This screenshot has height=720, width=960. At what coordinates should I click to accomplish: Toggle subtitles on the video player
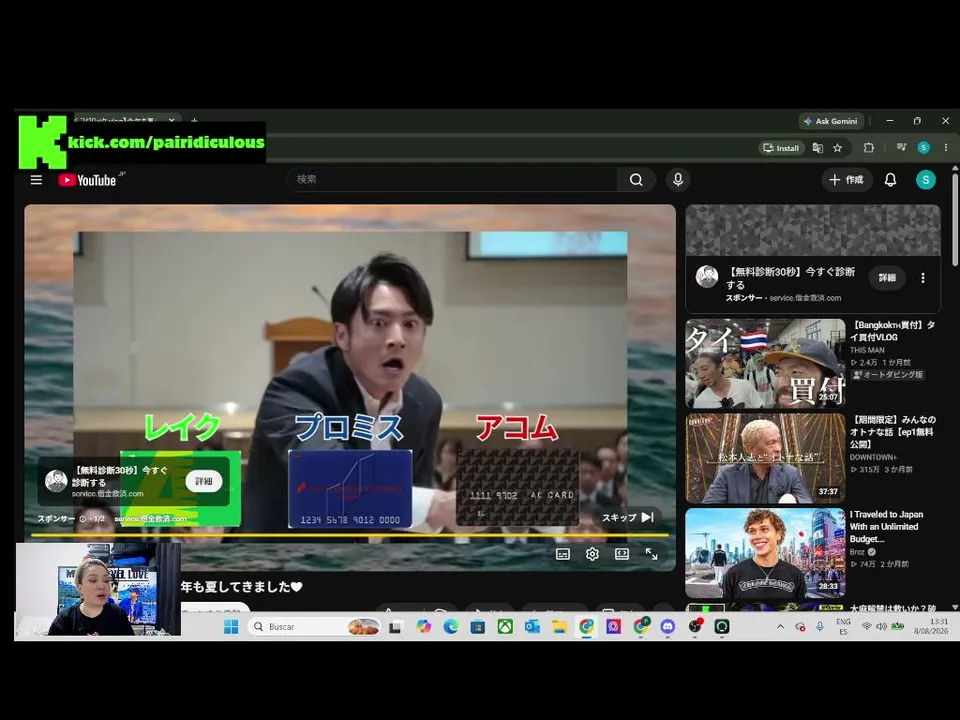[x=563, y=554]
